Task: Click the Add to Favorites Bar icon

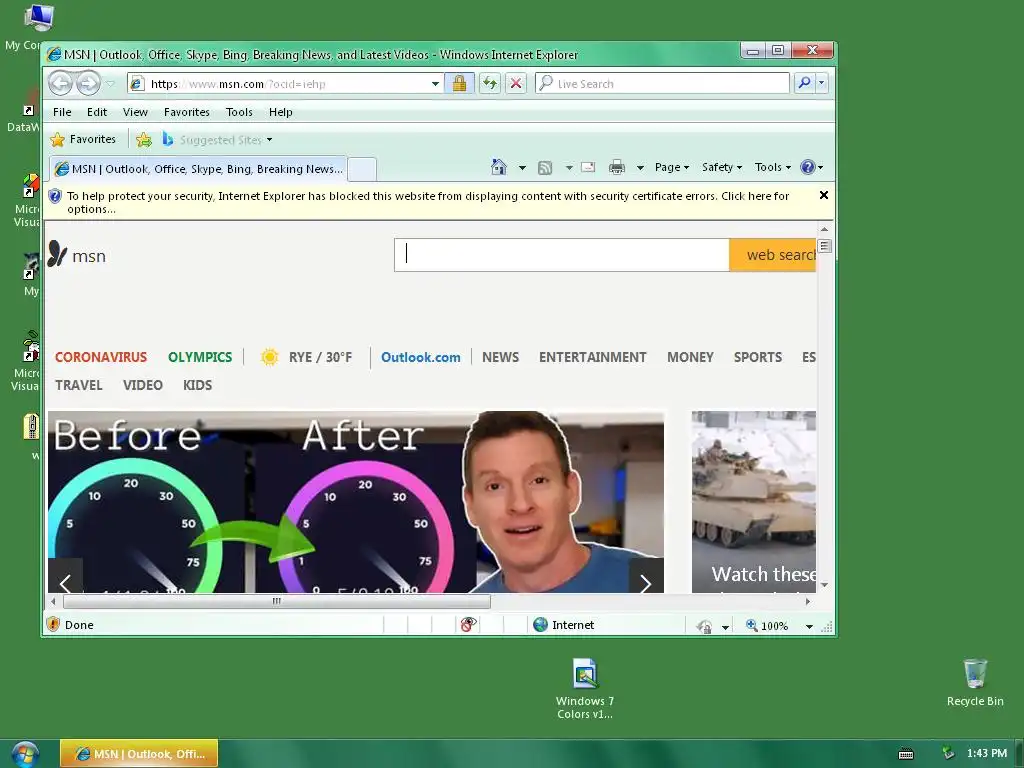Action: (x=144, y=139)
